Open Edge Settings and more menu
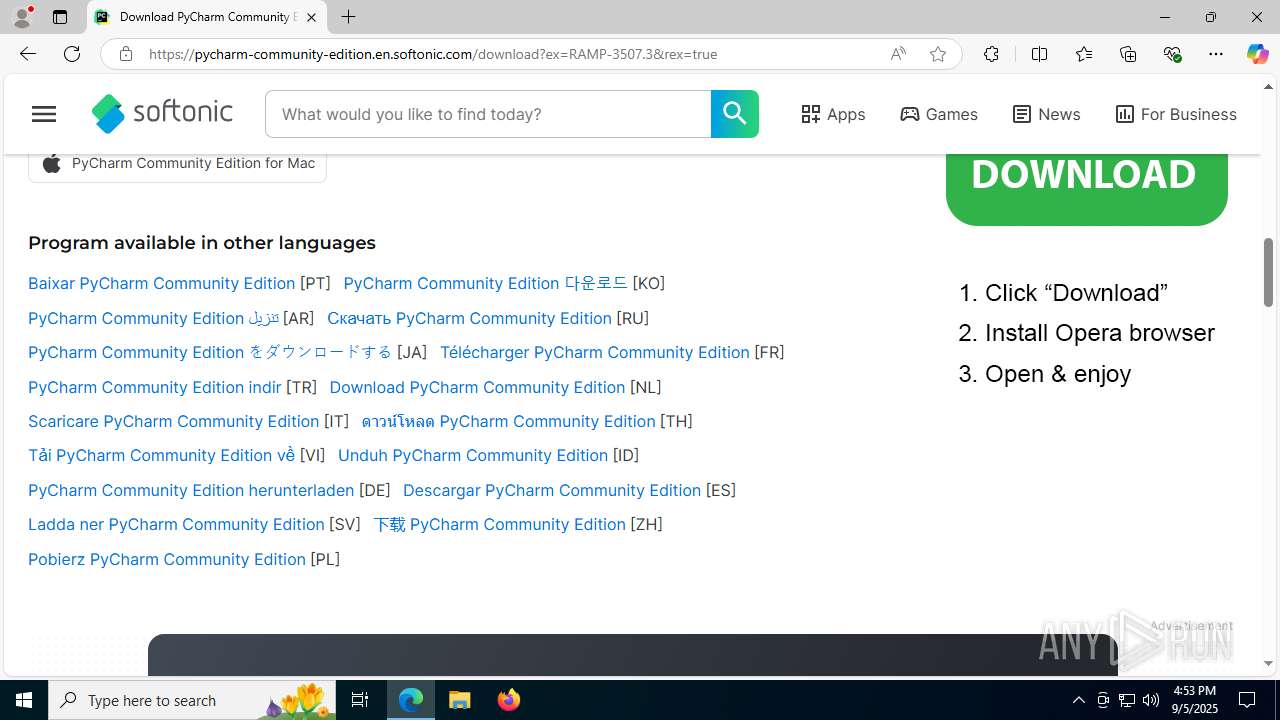The width and height of the screenshot is (1280, 720). 1216,54
